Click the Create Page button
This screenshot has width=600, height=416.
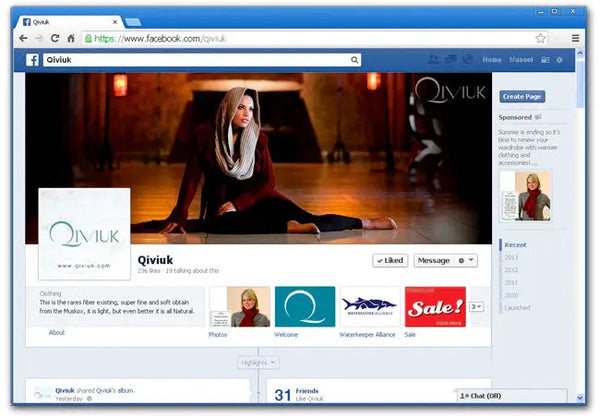coord(522,96)
